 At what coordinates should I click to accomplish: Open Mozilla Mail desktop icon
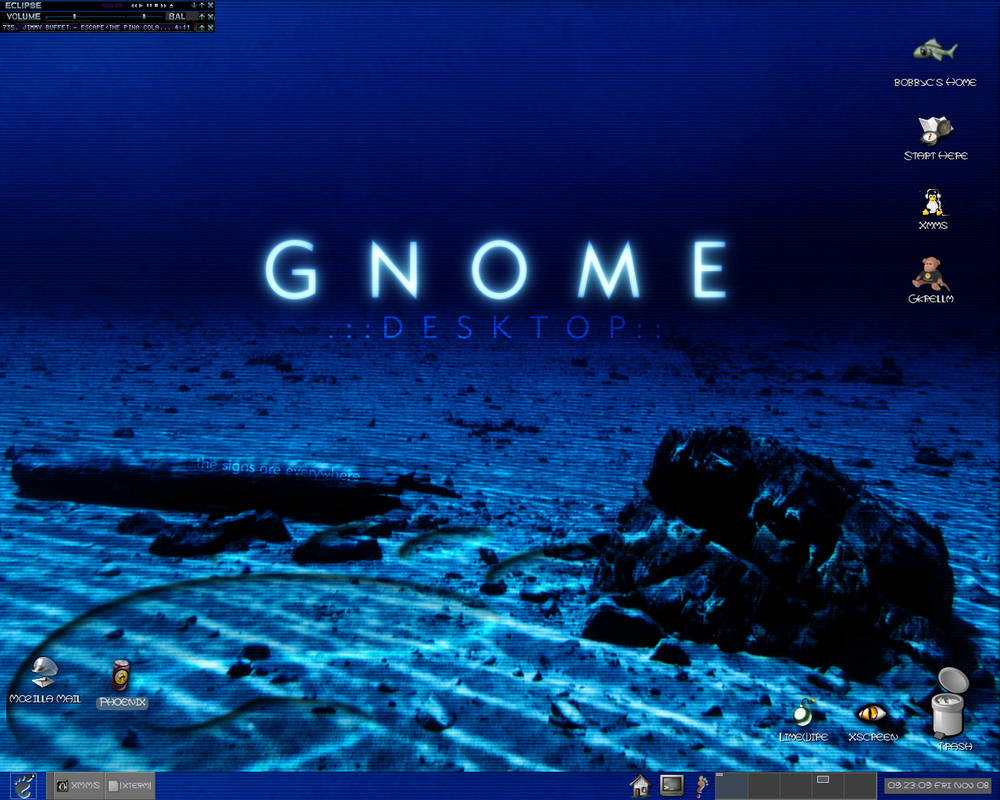tap(44, 672)
